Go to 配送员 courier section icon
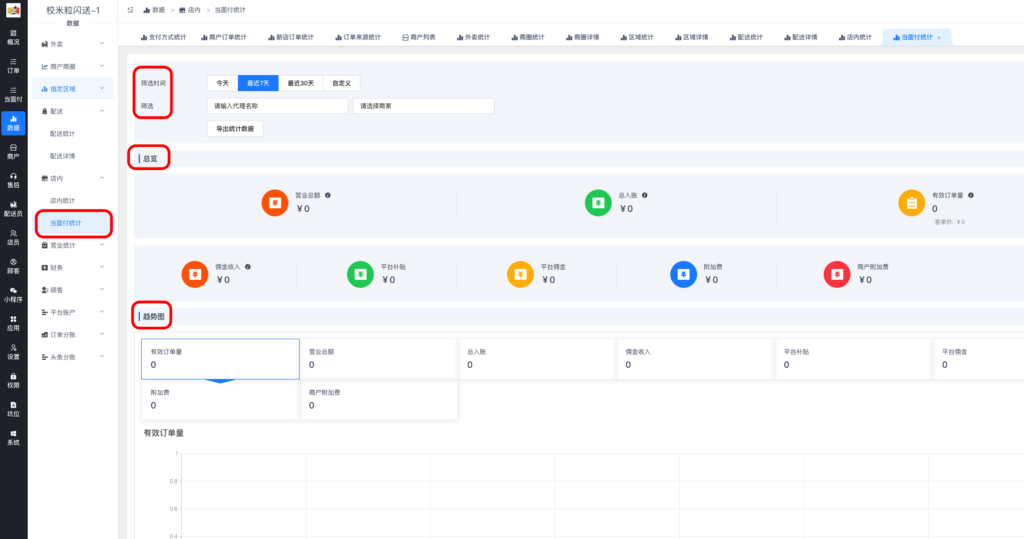The height and width of the screenshot is (539, 1024). coord(13,208)
